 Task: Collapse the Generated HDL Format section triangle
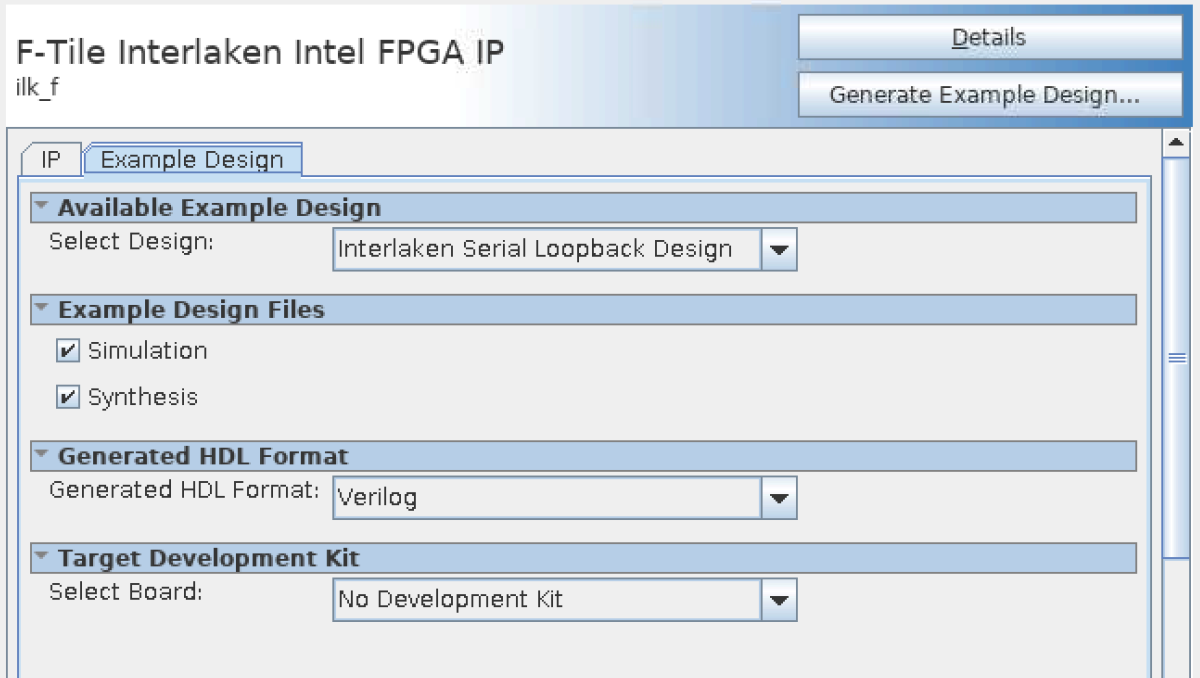42,455
